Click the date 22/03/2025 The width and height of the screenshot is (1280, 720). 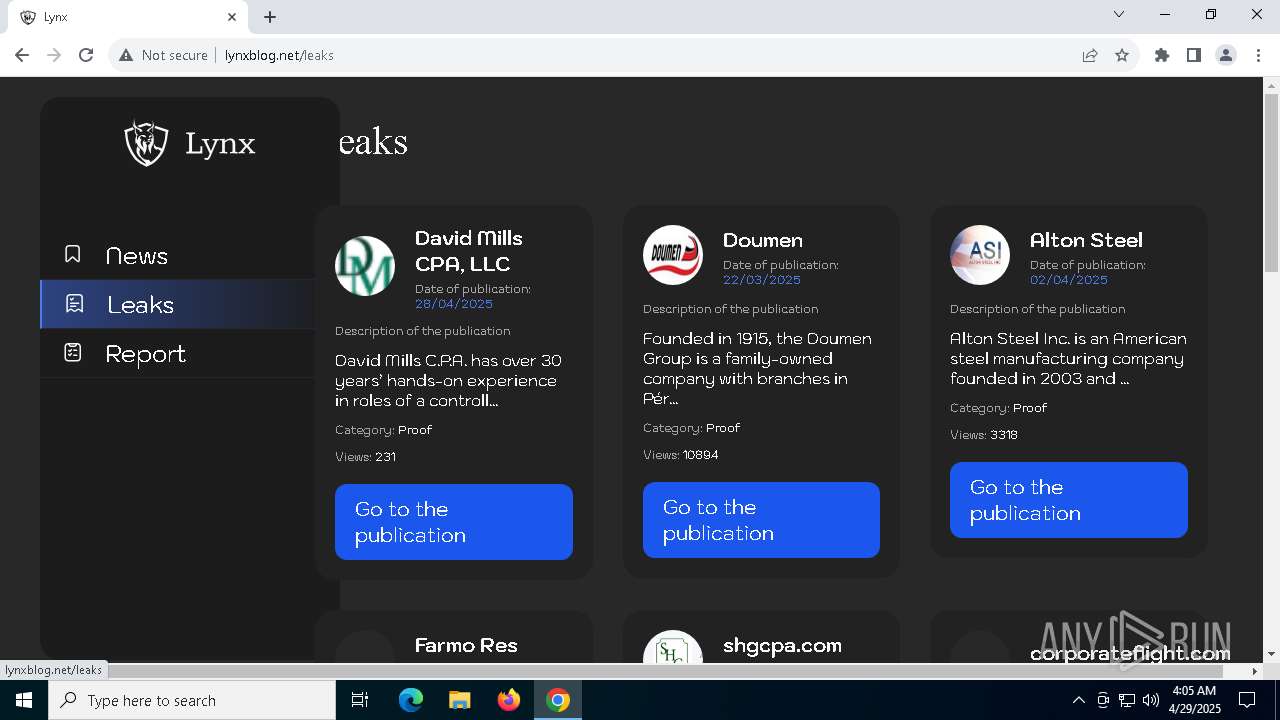[x=762, y=279]
